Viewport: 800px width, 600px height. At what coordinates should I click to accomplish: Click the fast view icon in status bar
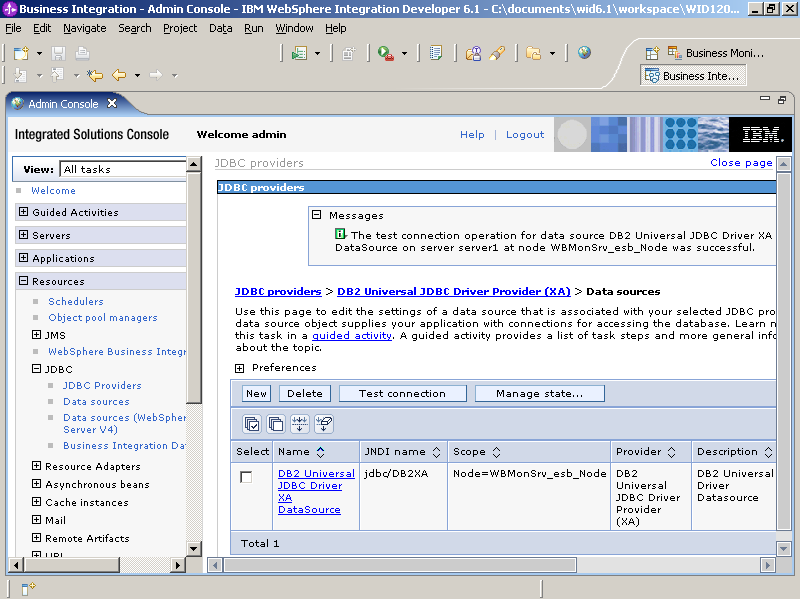tap(28, 589)
